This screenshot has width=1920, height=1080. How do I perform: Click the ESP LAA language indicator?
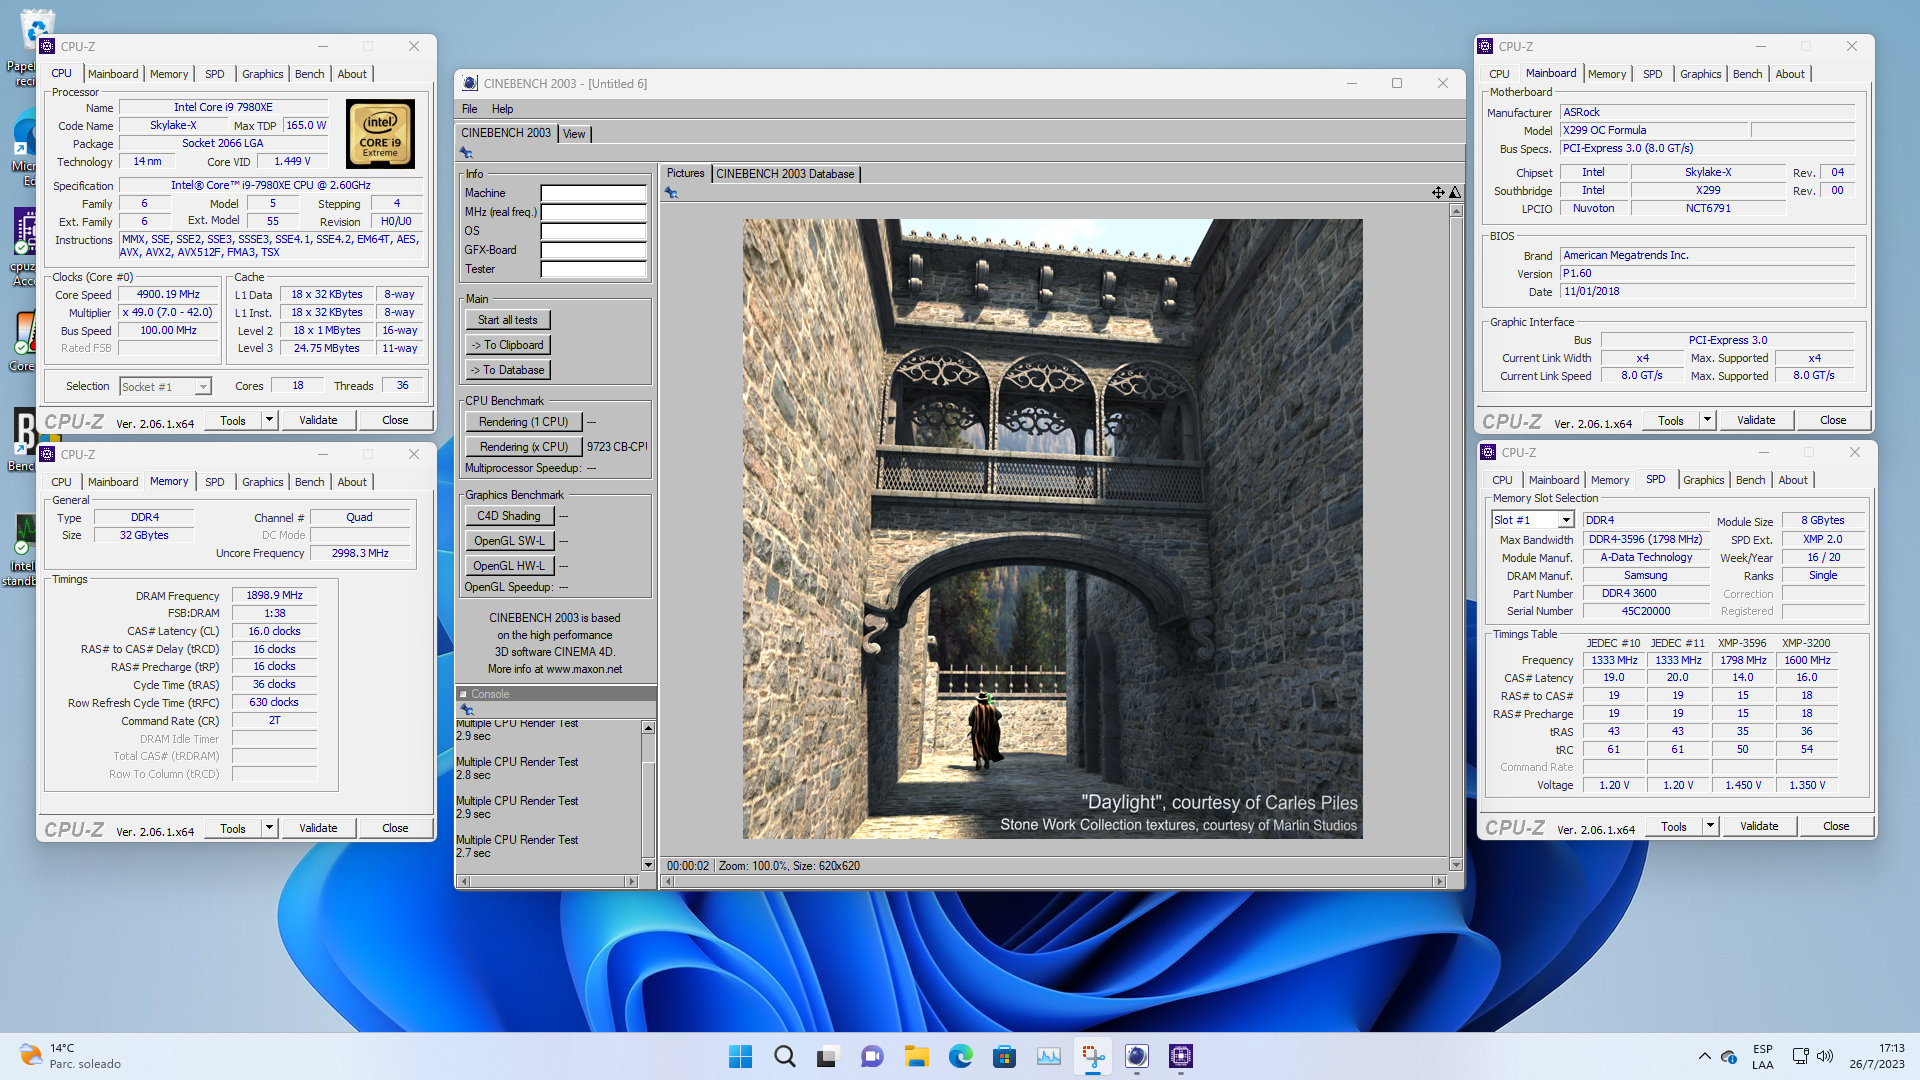(1763, 1057)
